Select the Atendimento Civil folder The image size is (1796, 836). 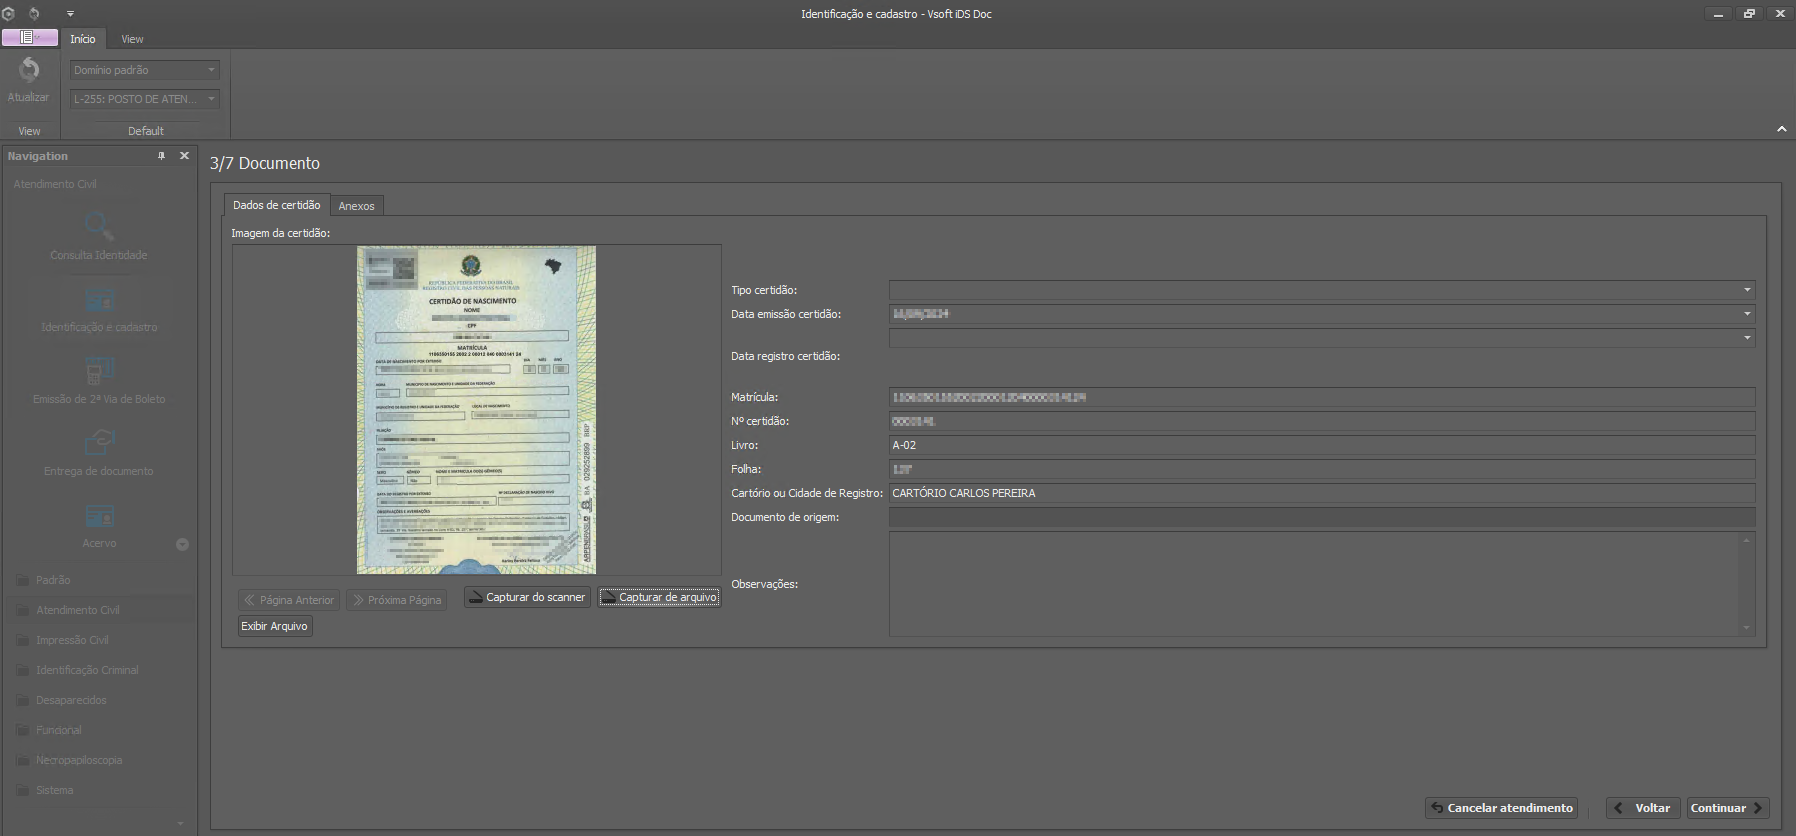click(x=77, y=610)
